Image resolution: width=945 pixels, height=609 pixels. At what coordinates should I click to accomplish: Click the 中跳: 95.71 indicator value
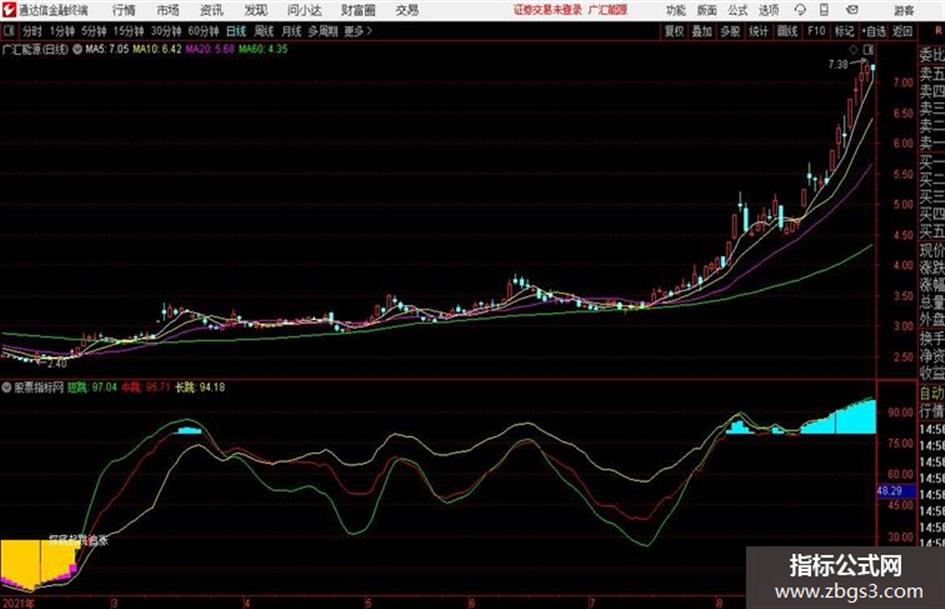click(146, 387)
